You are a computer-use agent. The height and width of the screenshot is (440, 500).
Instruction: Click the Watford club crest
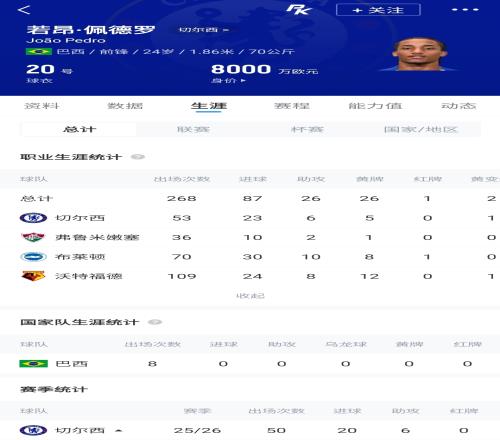pos(33,276)
